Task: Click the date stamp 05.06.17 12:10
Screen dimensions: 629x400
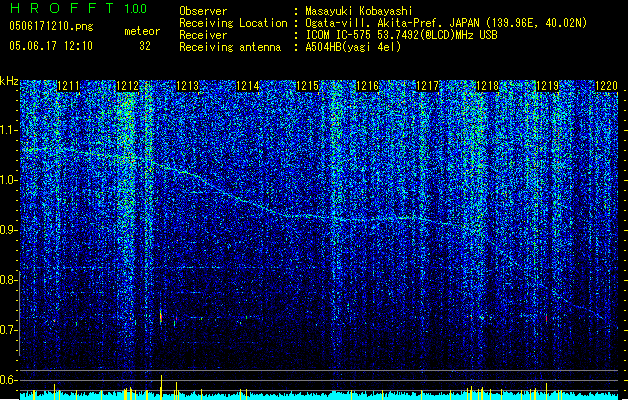Action: pyautogui.click(x=51, y=46)
